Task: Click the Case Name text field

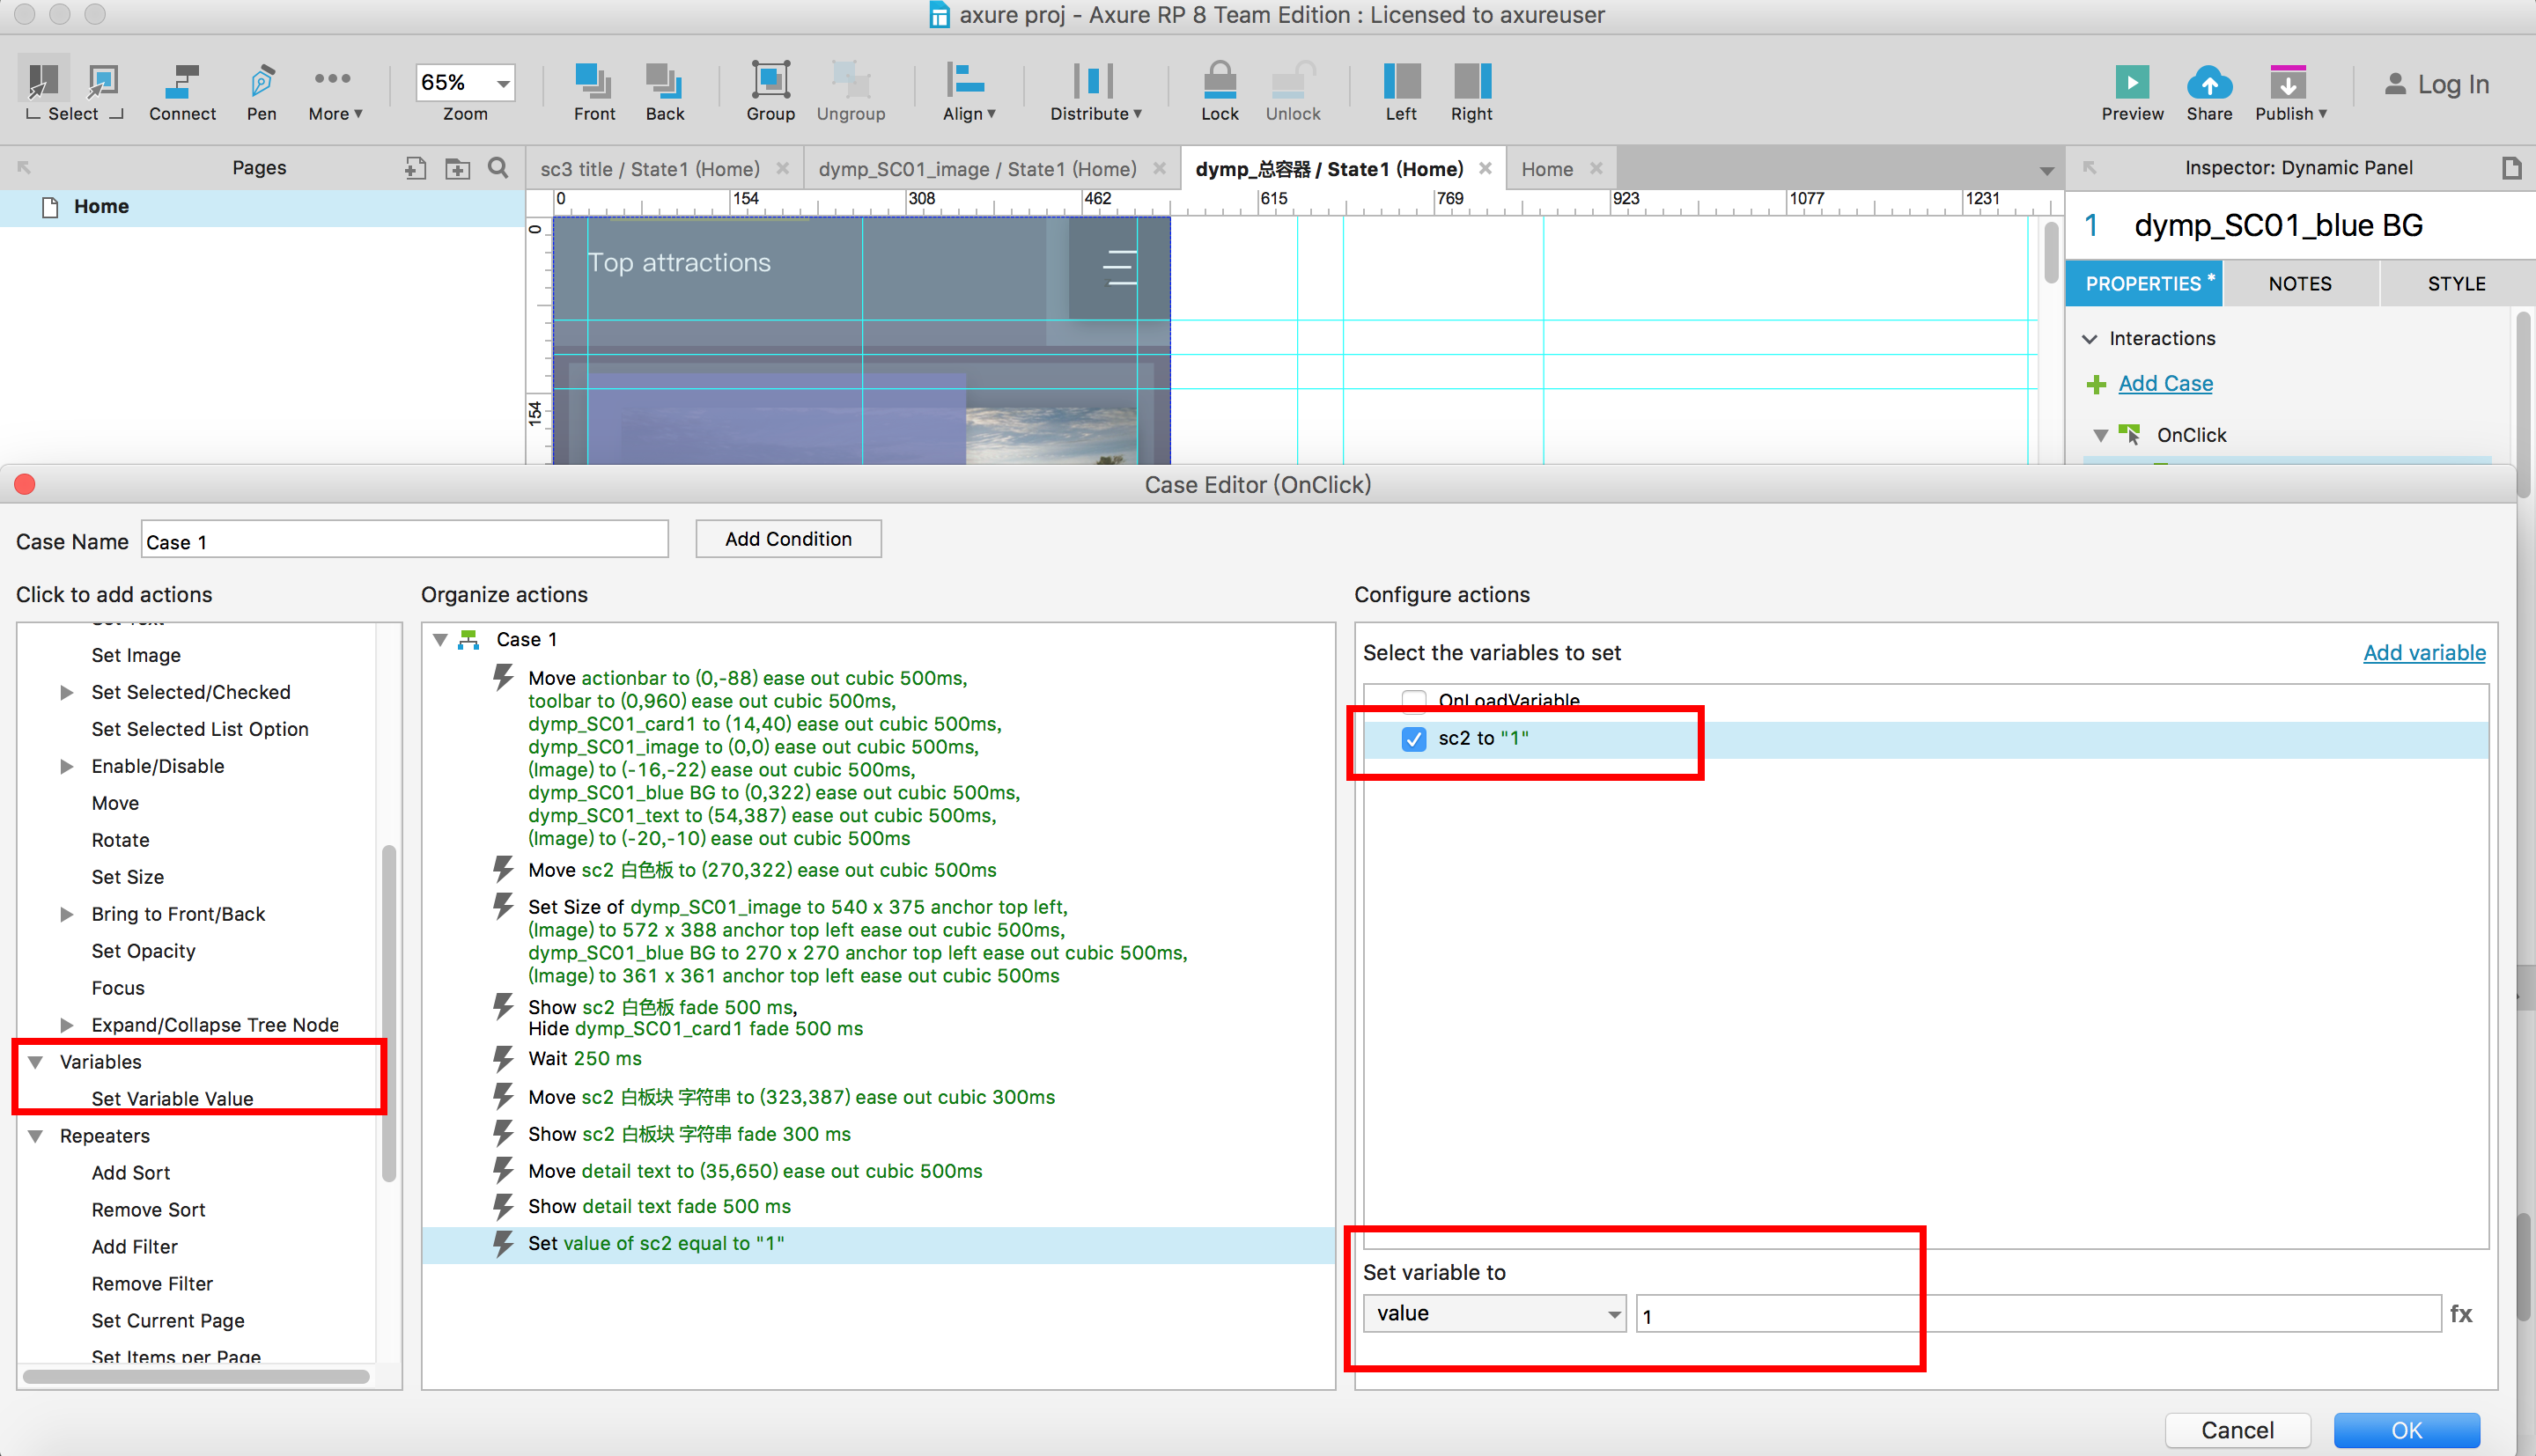Action: click(404, 541)
